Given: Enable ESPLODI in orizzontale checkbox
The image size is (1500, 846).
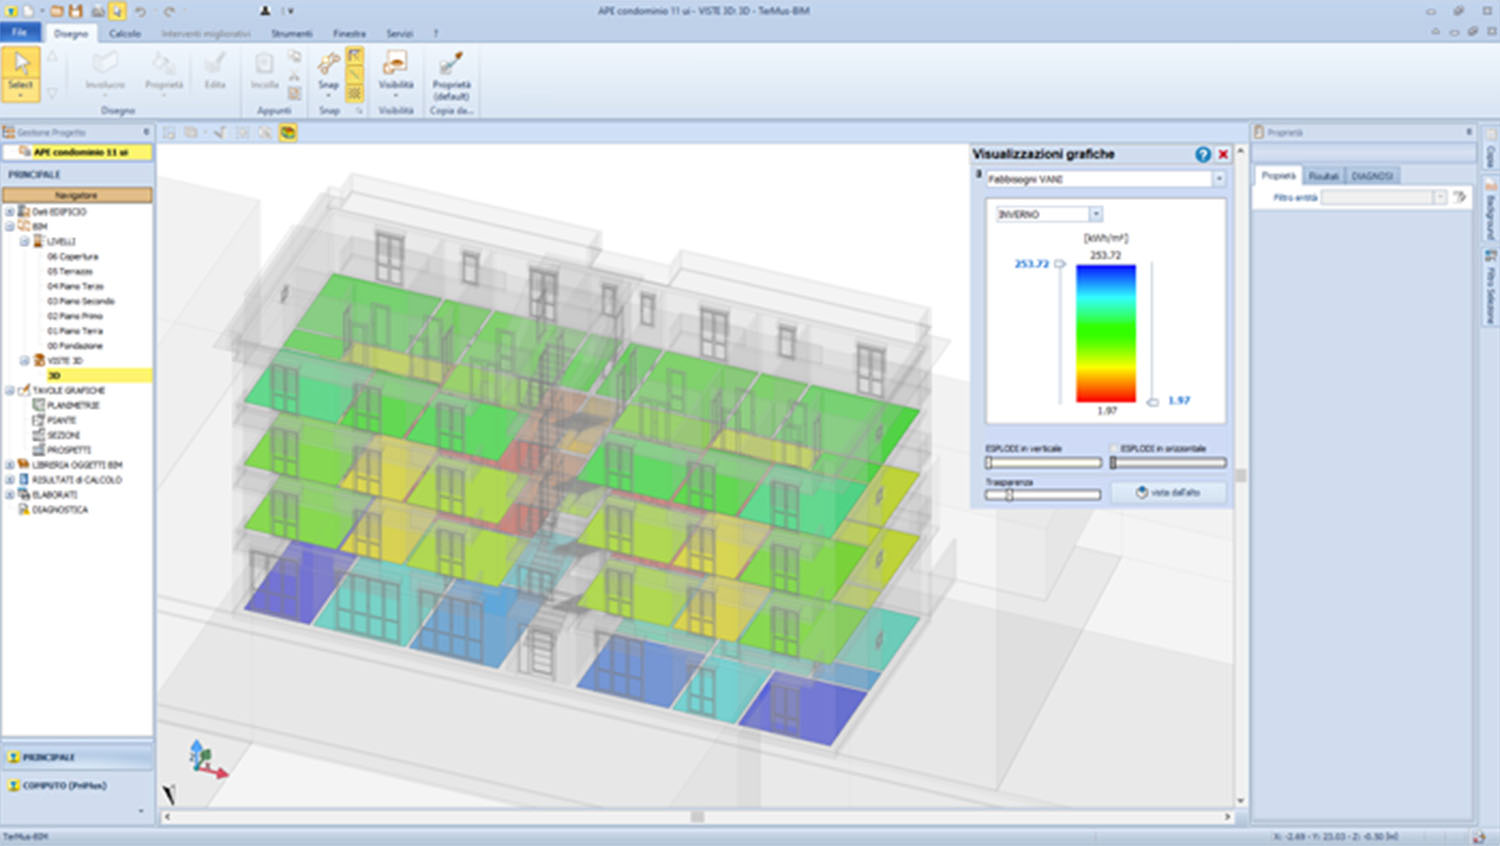Looking at the screenshot, I should click(x=1114, y=449).
